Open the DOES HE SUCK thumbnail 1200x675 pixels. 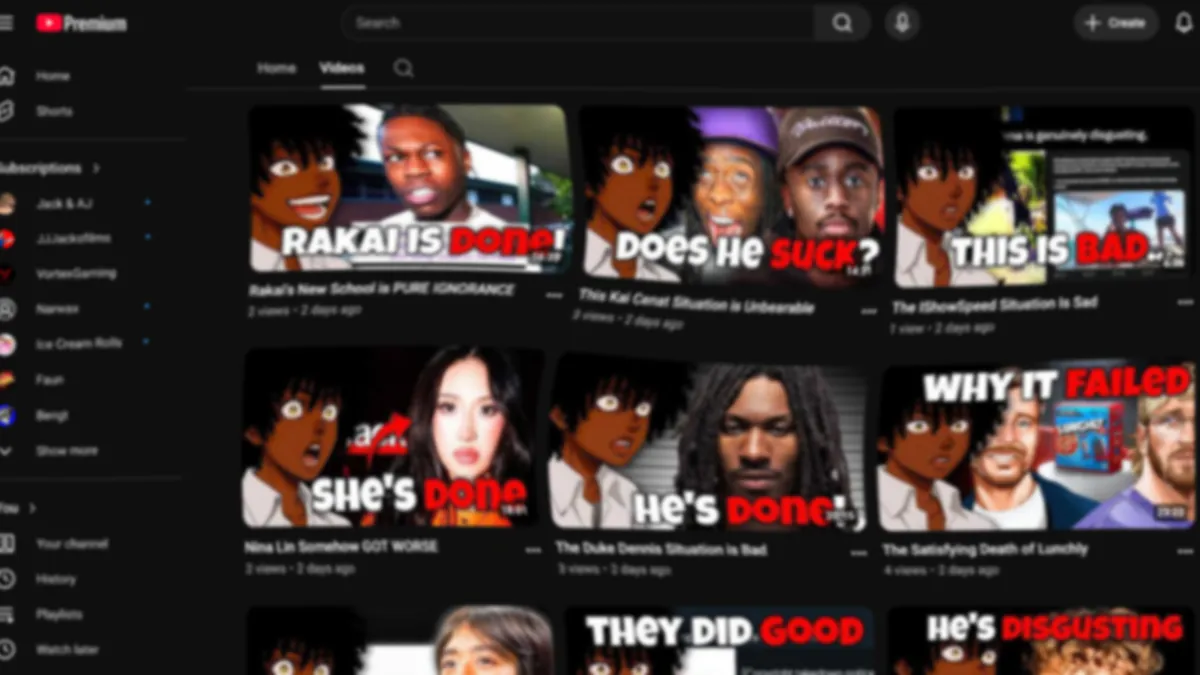coord(731,195)
